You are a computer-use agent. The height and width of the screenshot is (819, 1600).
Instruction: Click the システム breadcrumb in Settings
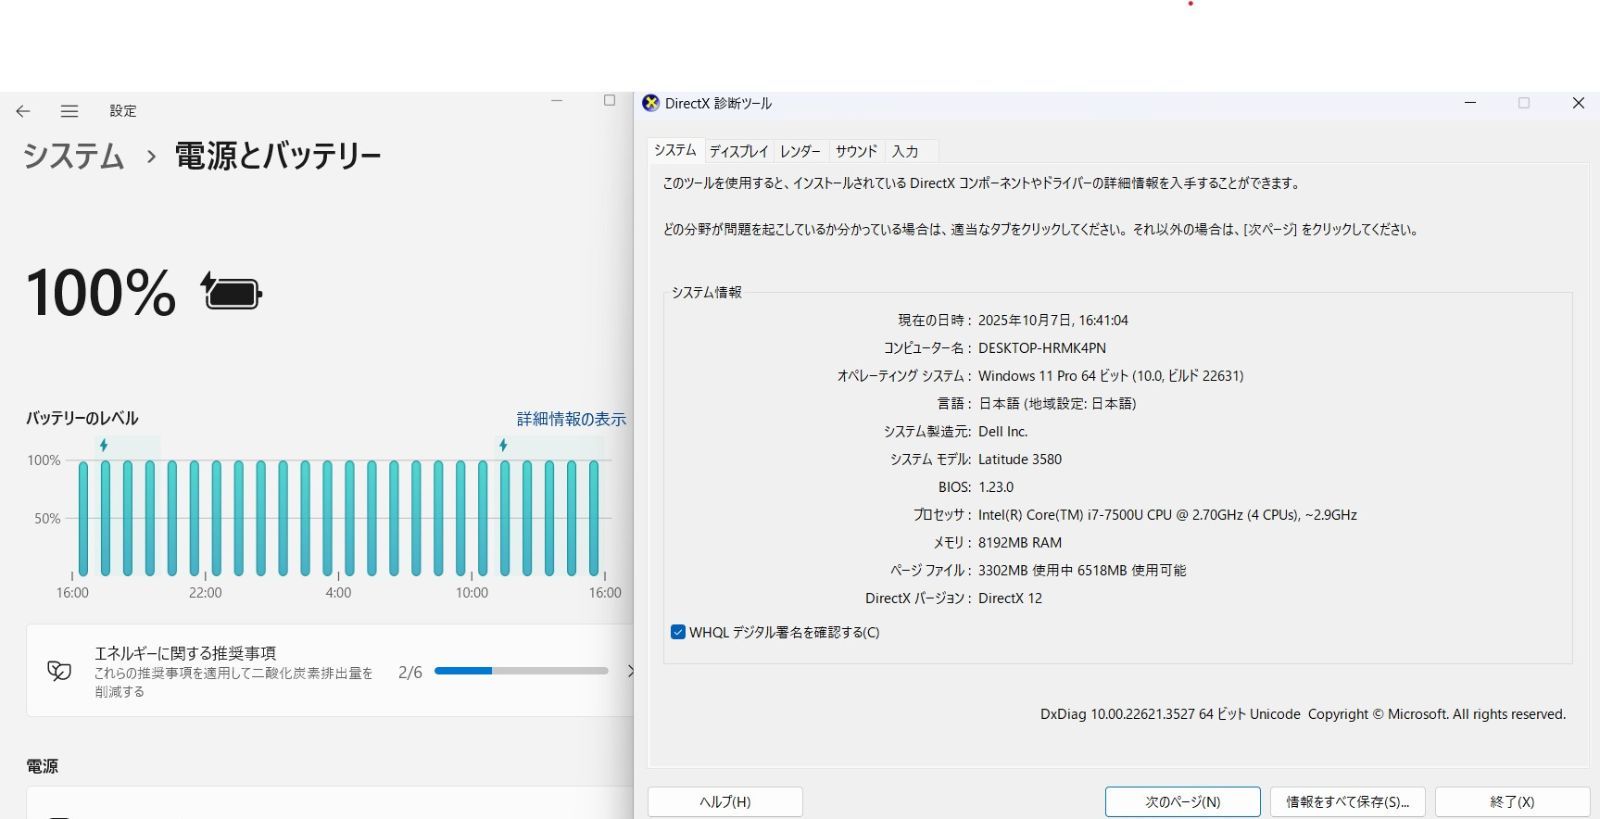73,156
